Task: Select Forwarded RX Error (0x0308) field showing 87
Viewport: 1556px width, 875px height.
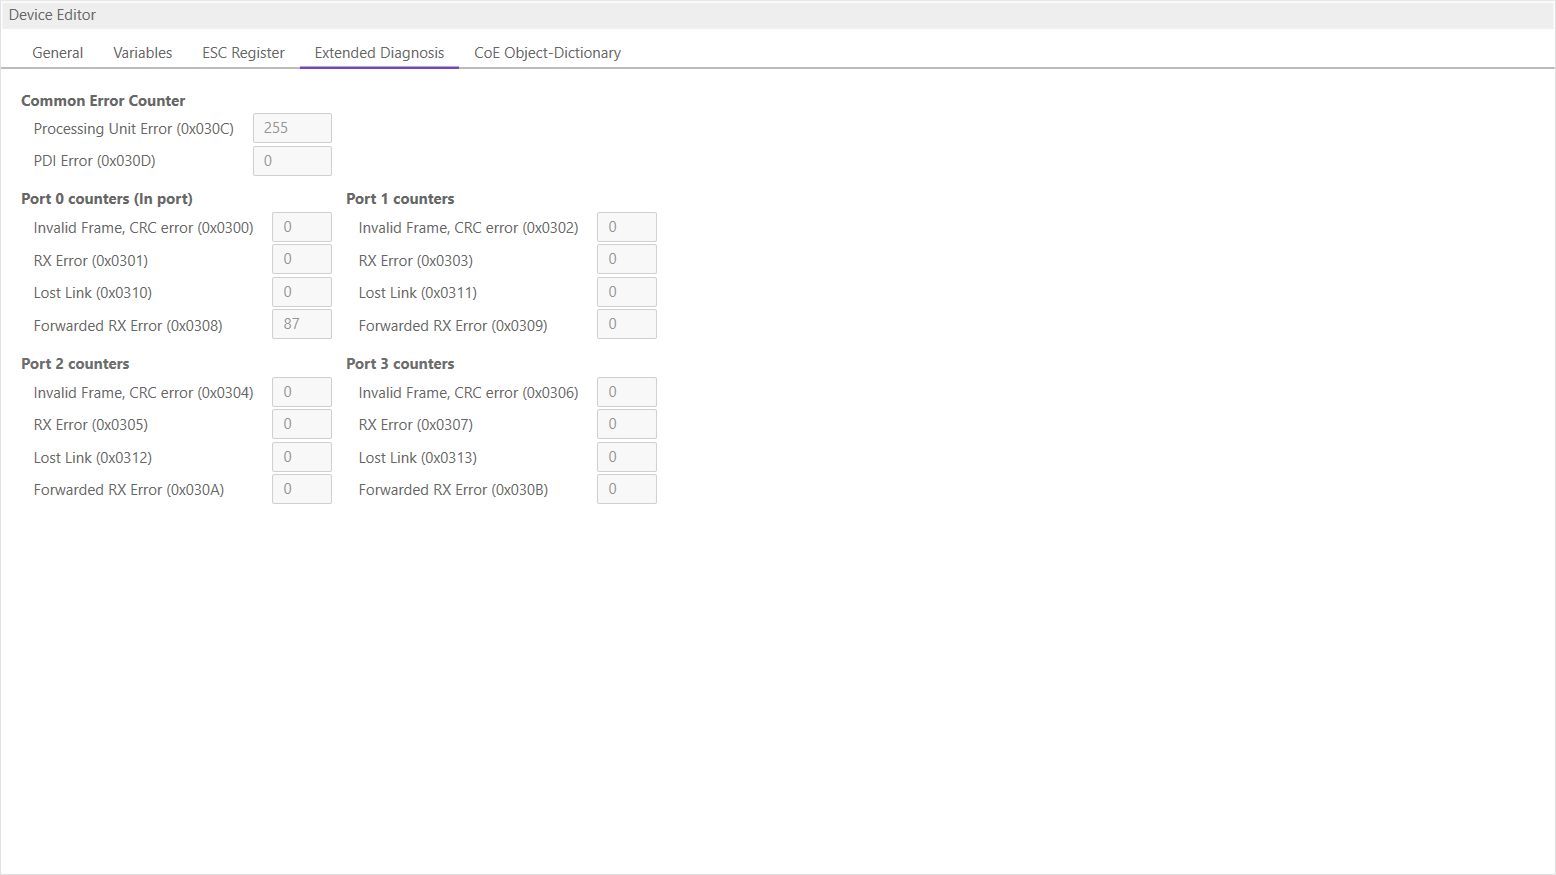Action: tap(301, 324)
